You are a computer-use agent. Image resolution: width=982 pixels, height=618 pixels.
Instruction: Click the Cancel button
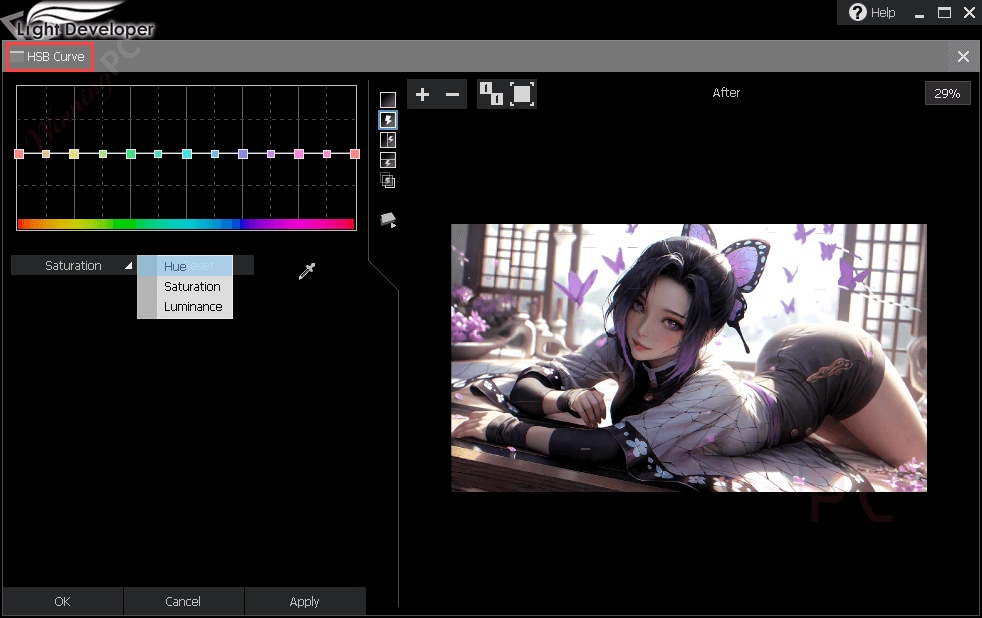tap(183, 602)
